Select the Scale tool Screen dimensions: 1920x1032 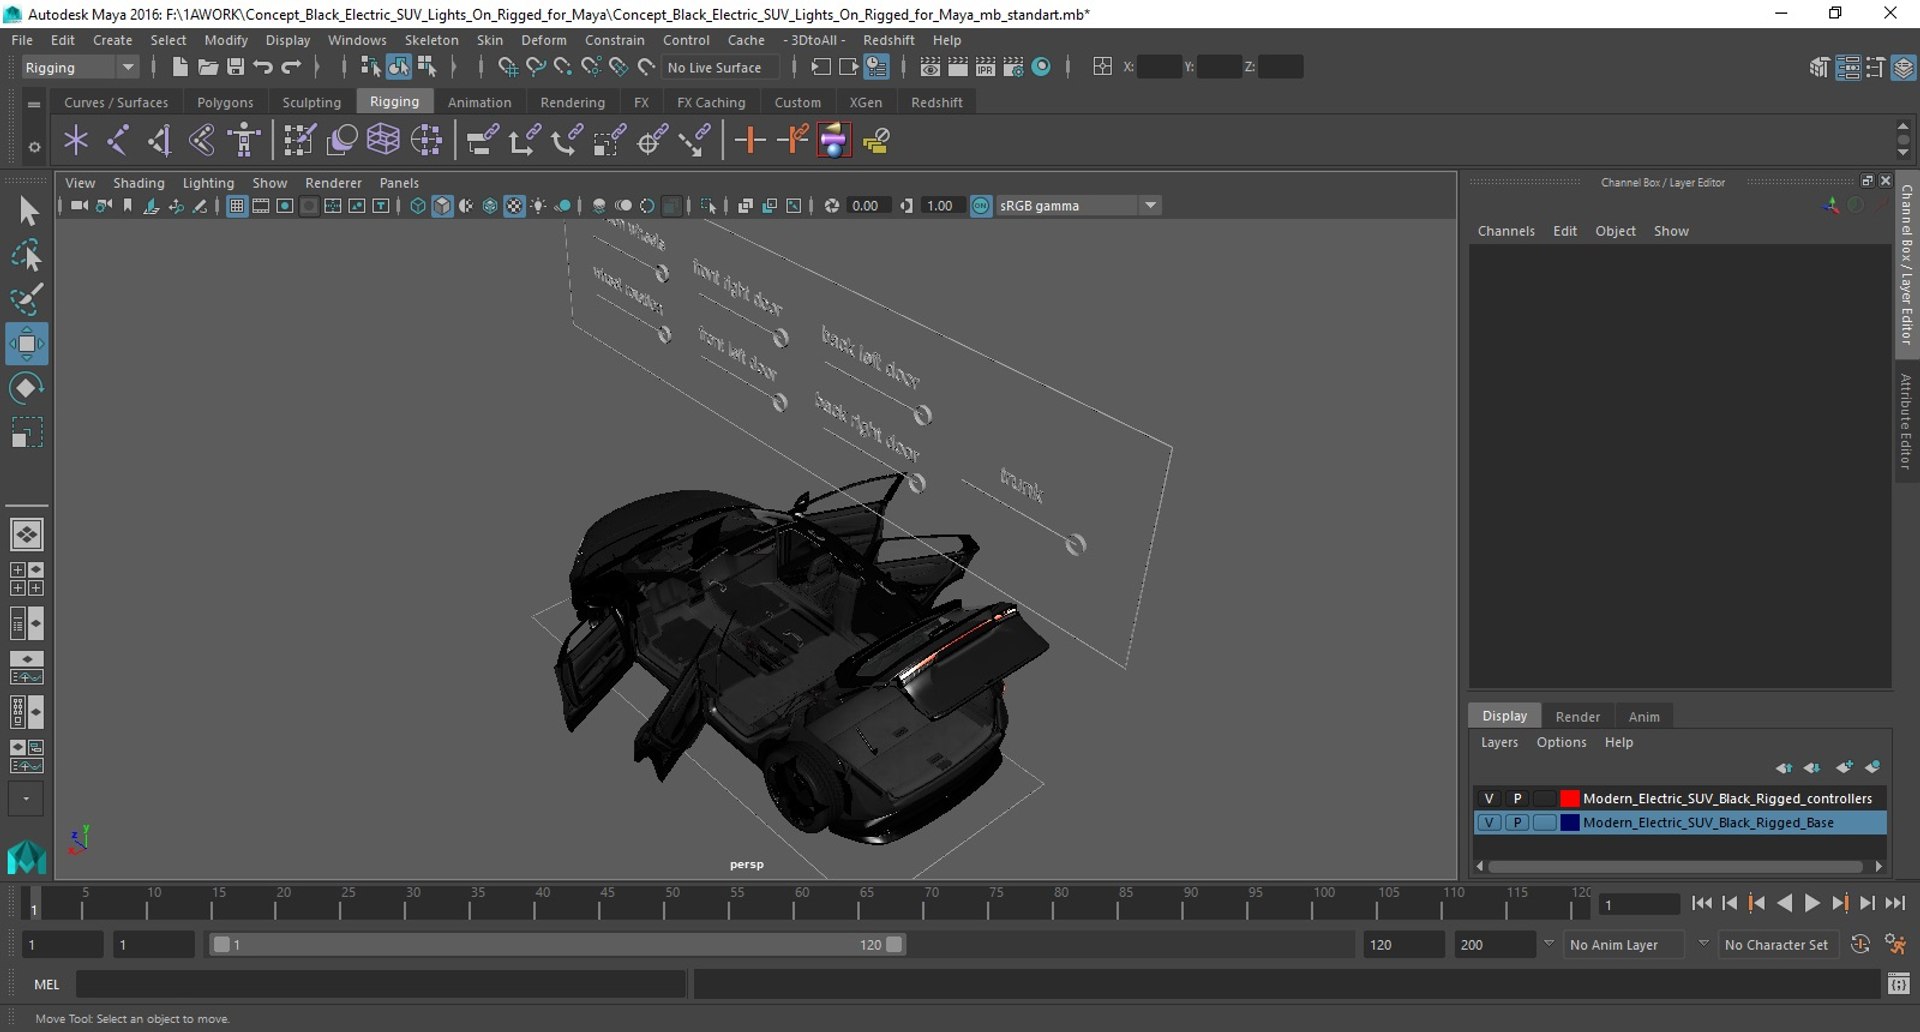pos(27,433)
